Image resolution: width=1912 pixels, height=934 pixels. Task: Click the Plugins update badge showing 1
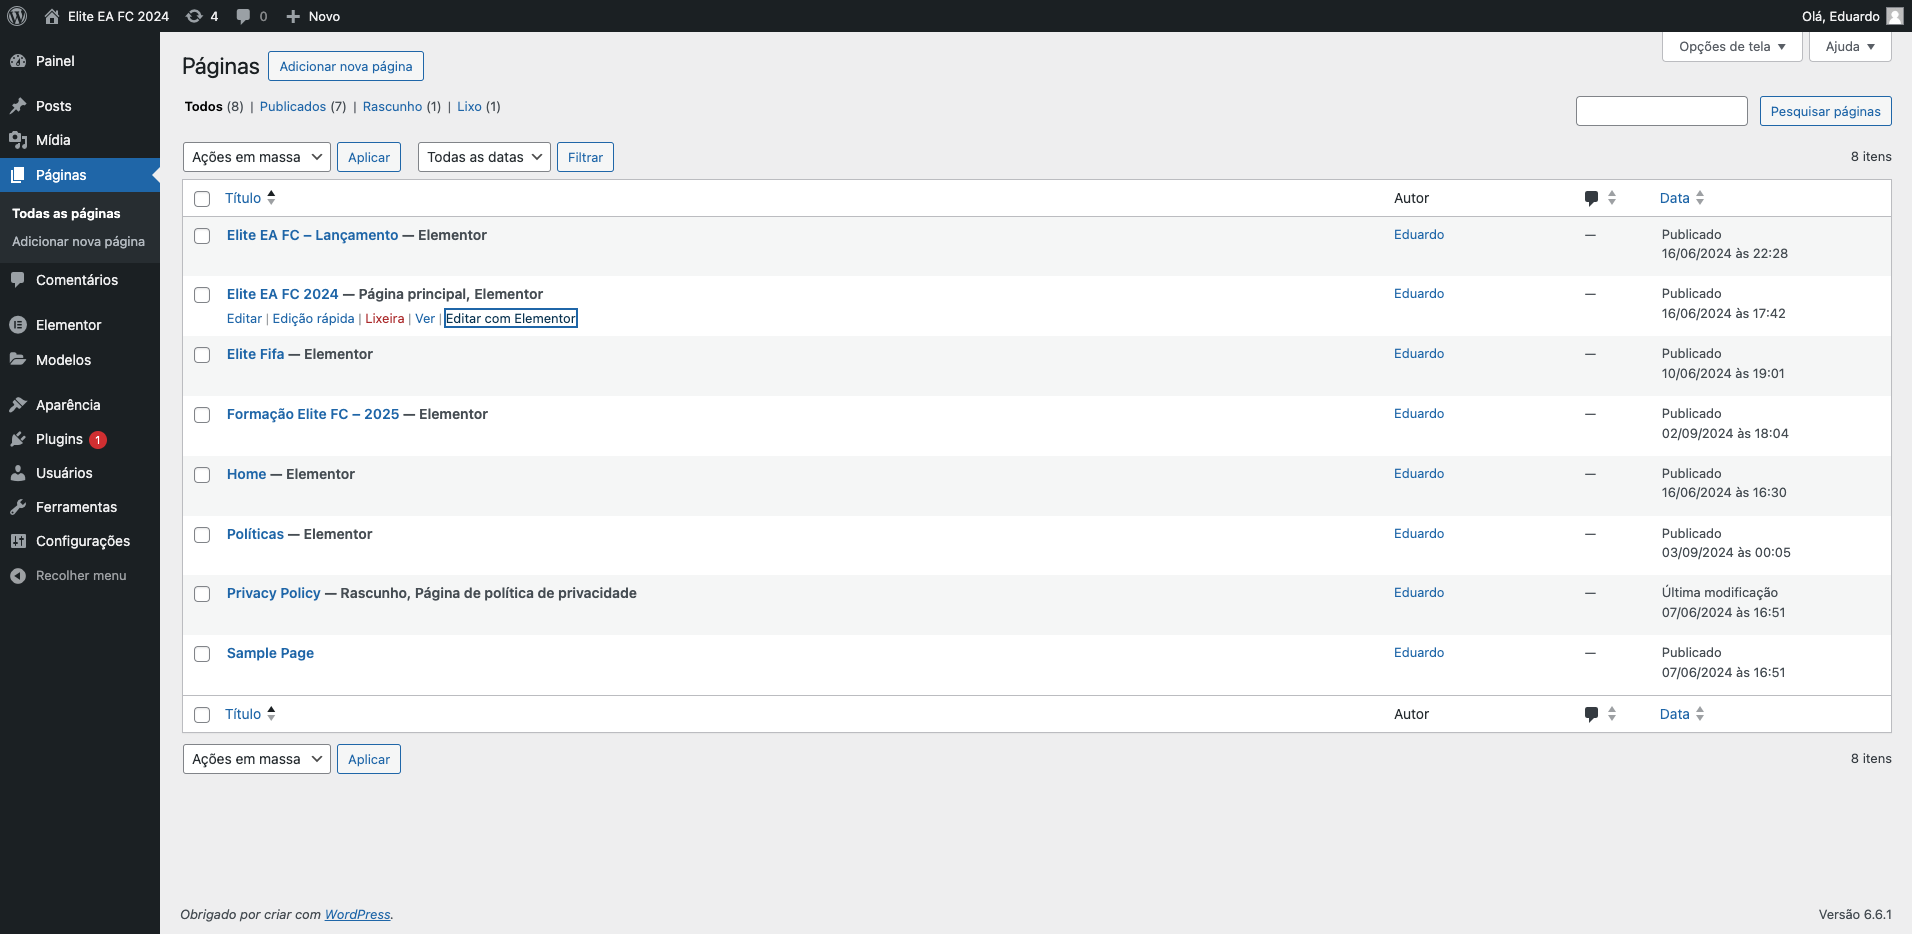(x=98, y=440)
